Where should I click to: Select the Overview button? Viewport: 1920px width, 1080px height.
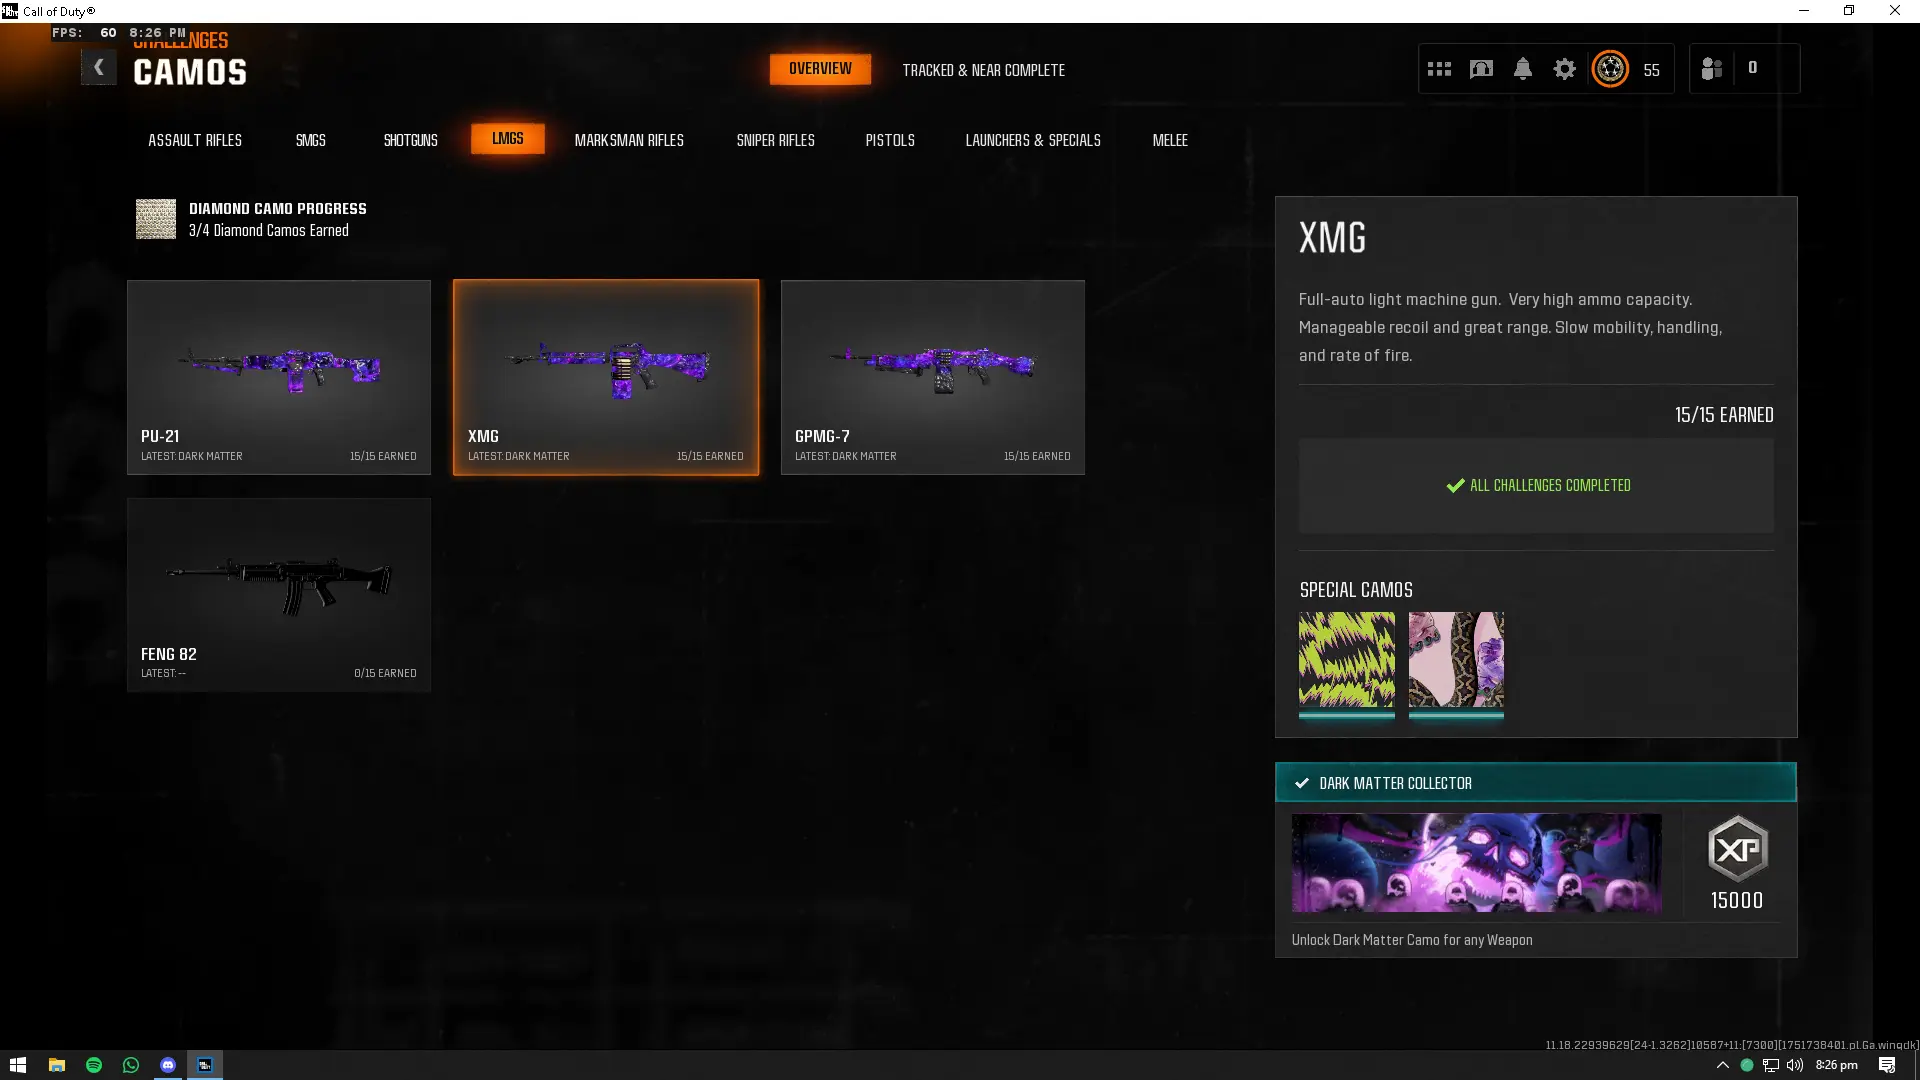820,69
